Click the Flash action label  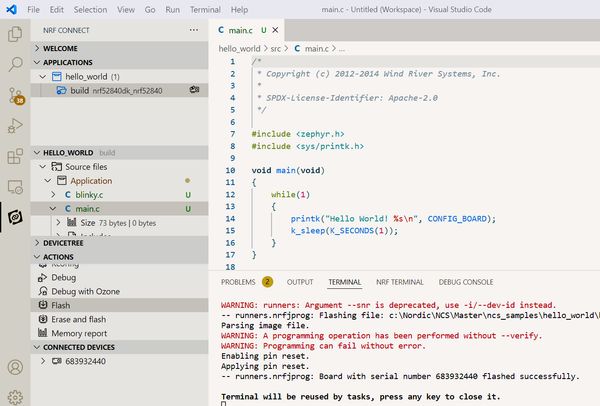[61, 305]
